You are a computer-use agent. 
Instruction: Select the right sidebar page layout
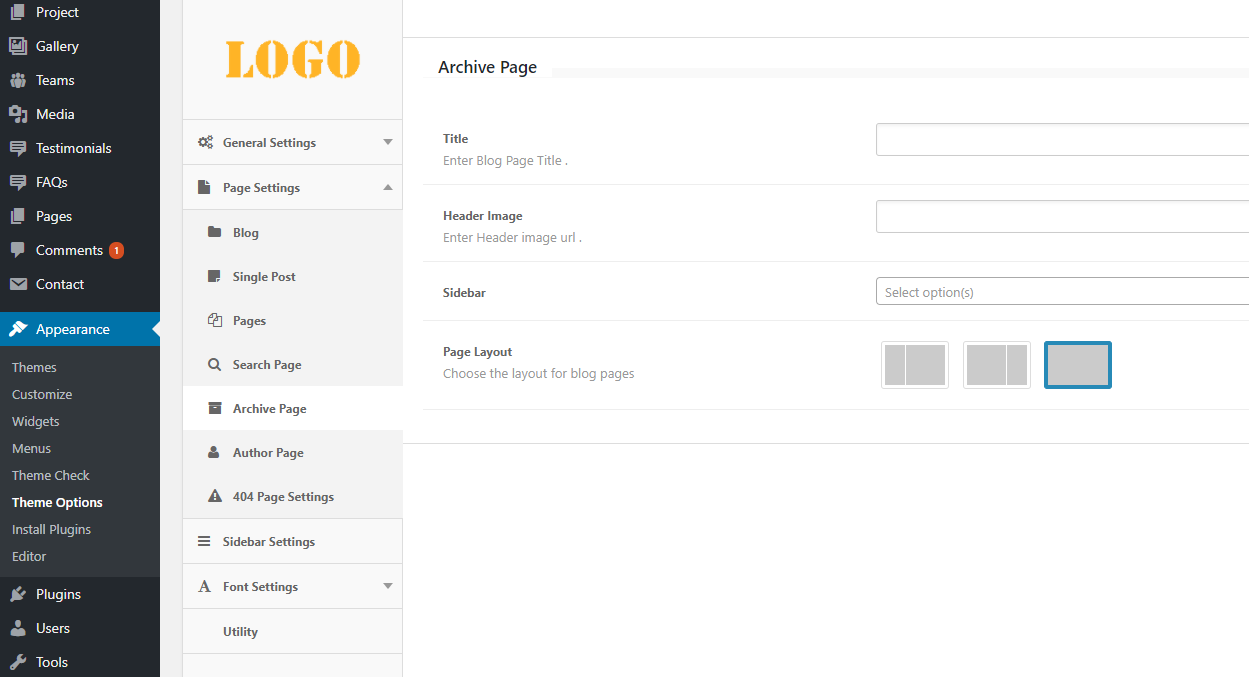[x=996, y=365]
